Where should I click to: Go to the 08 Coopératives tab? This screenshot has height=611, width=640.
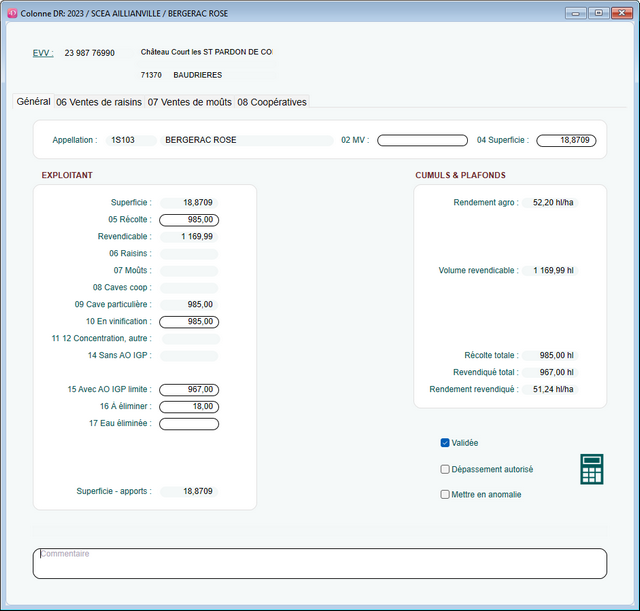tap(272, 102)
